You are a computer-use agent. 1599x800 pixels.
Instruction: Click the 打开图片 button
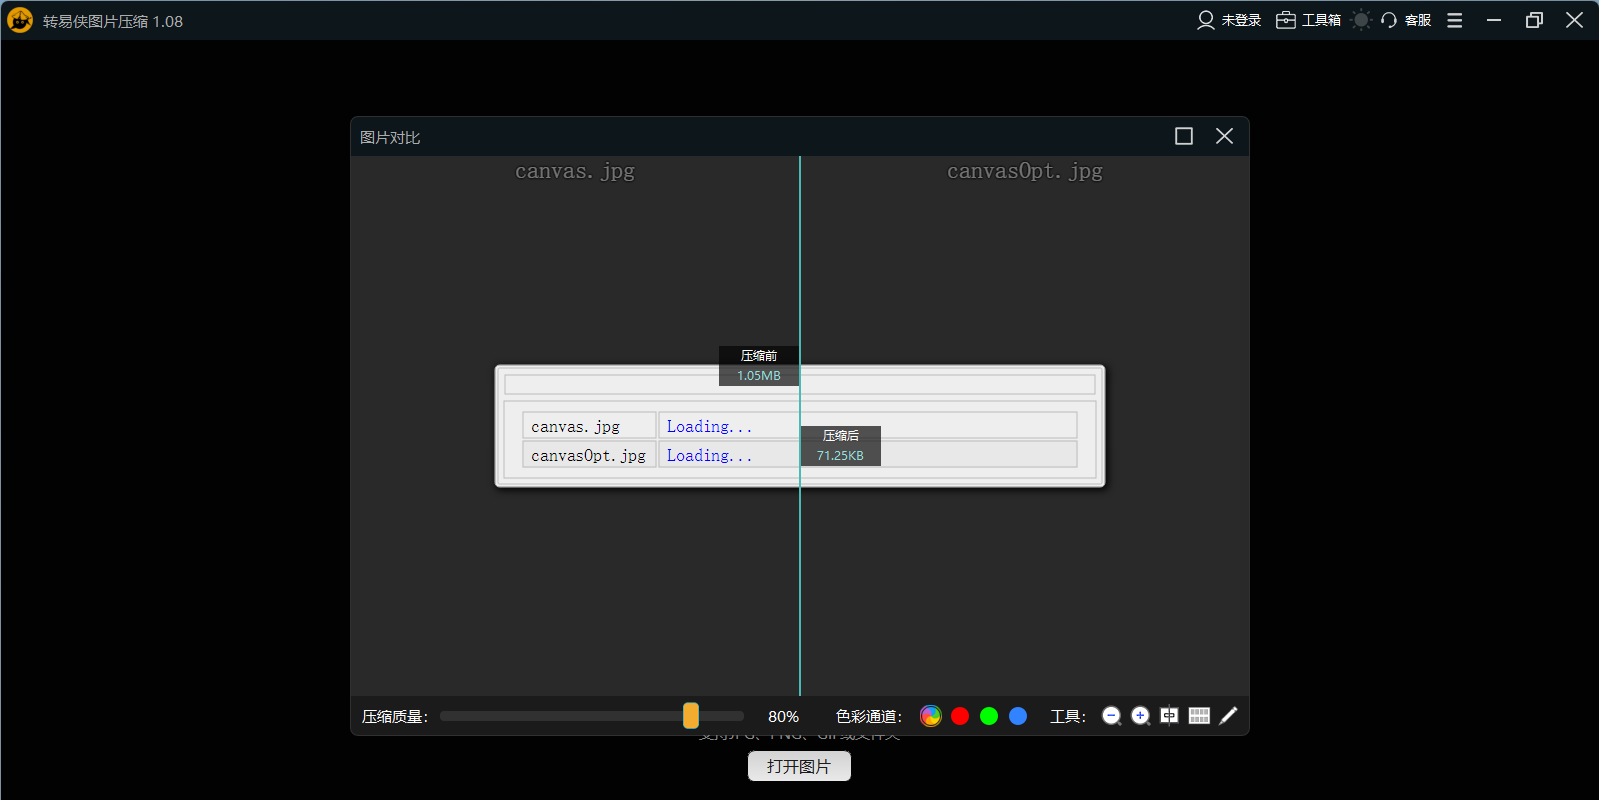(799, 766)
